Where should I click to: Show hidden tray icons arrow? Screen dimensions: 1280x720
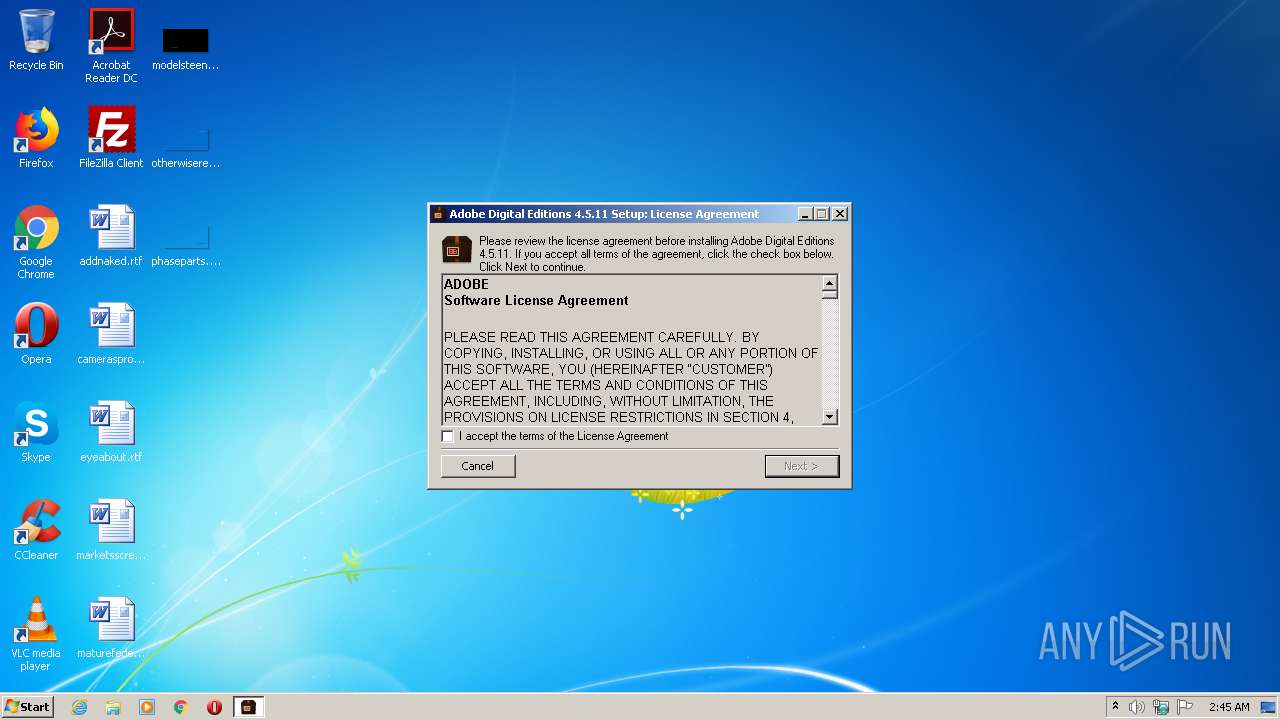1115,706
